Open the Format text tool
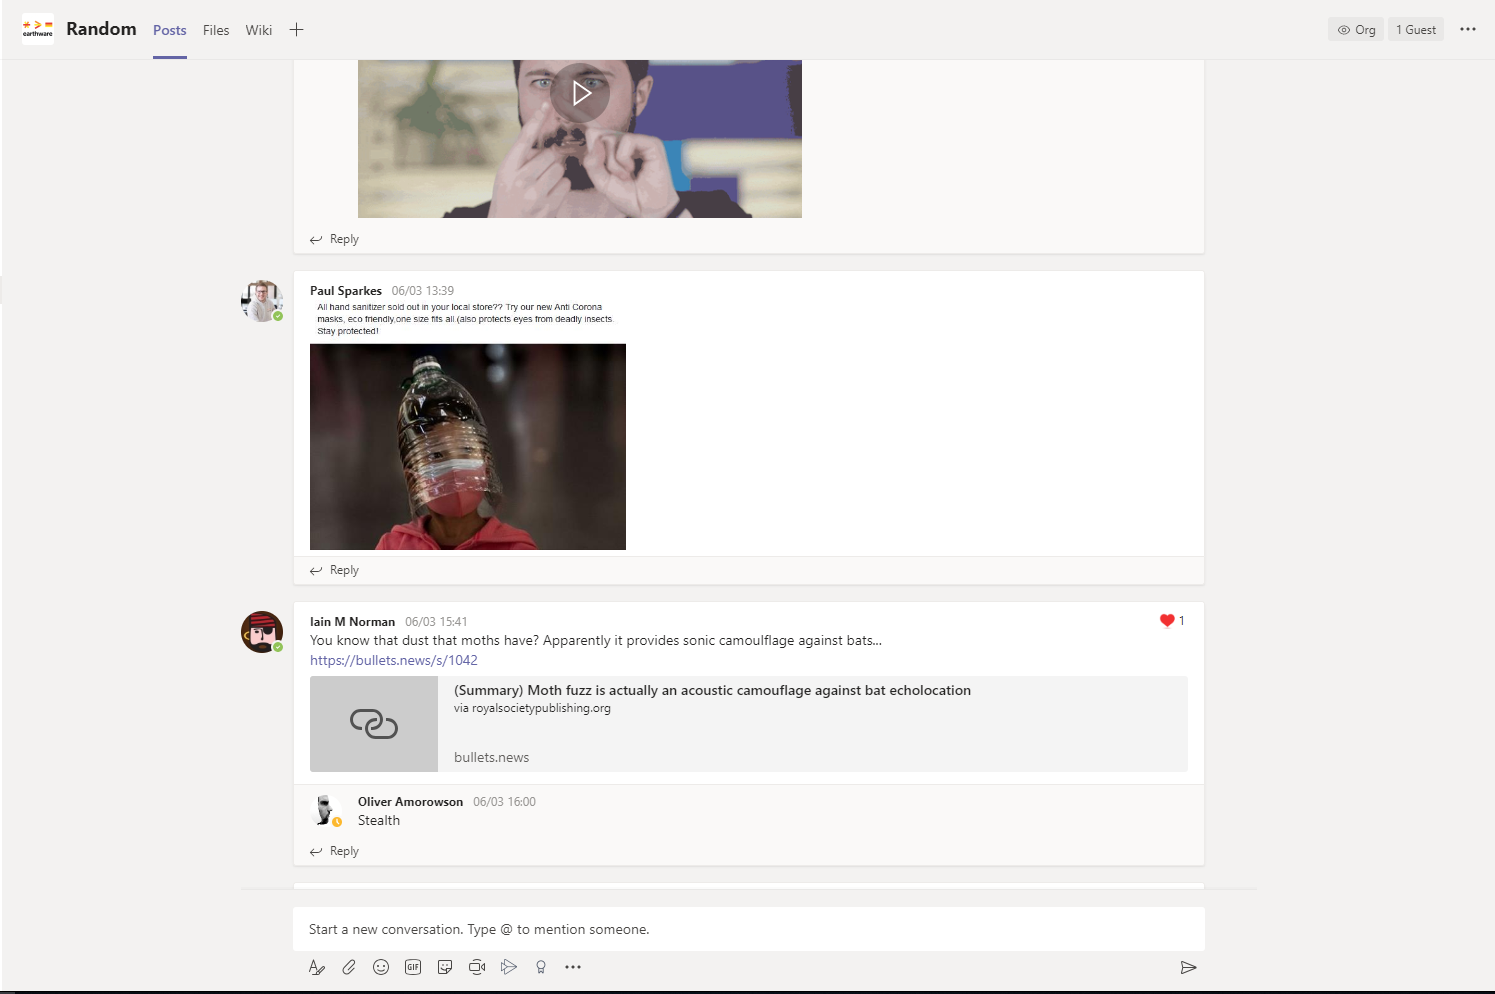This screenshot has width=1495, height=994. click(317, 967)
